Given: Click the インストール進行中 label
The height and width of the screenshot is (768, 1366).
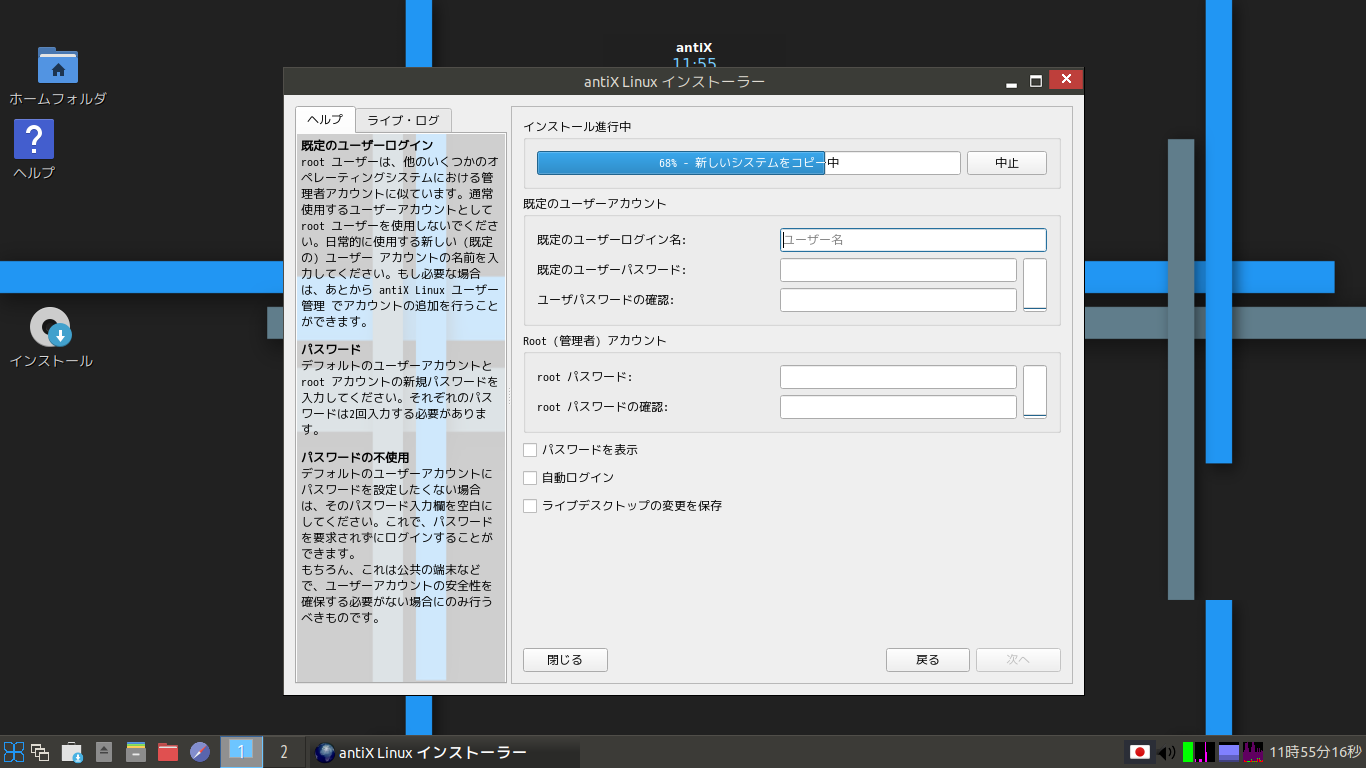Looking at the screenshot, I should coord(577,127).
